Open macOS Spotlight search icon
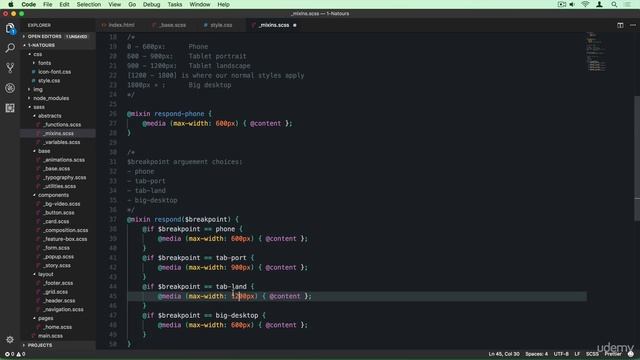The image size is (640, 360). (614, 4)
